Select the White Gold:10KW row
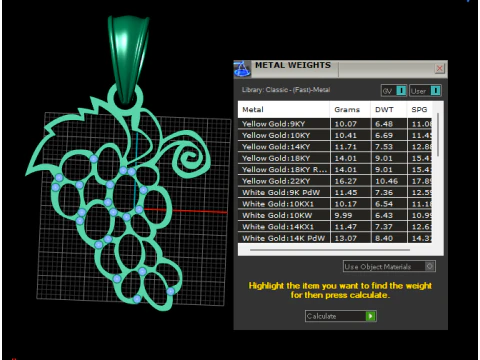Viewport: 480px width, 360px height. 335,215
